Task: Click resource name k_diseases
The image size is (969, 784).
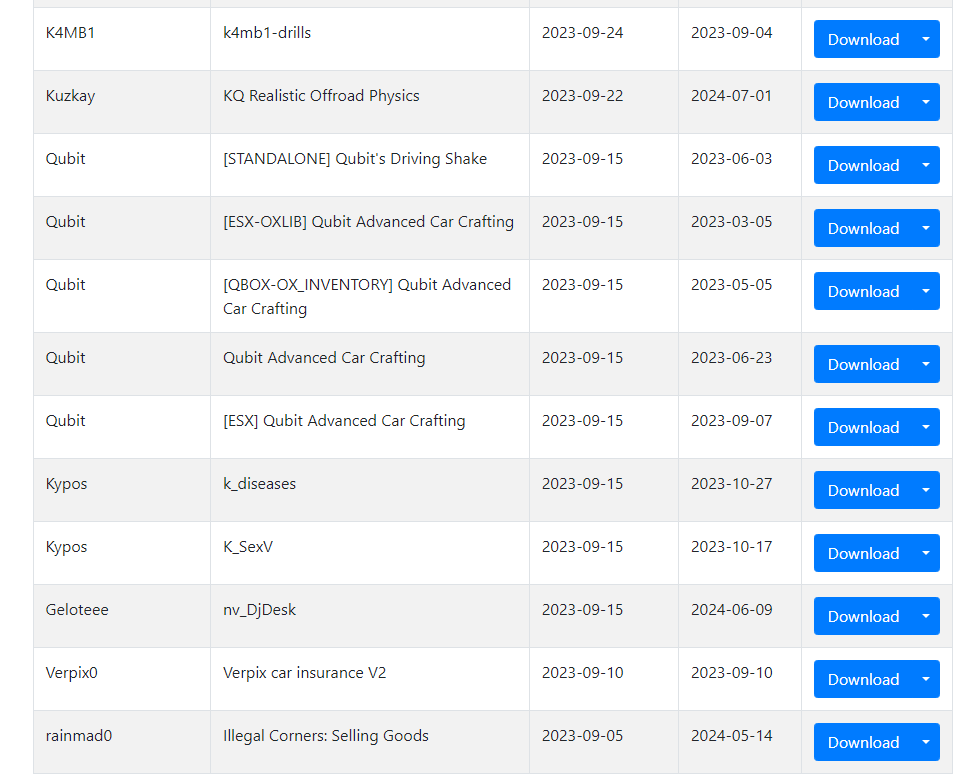Action: (260, 484)
